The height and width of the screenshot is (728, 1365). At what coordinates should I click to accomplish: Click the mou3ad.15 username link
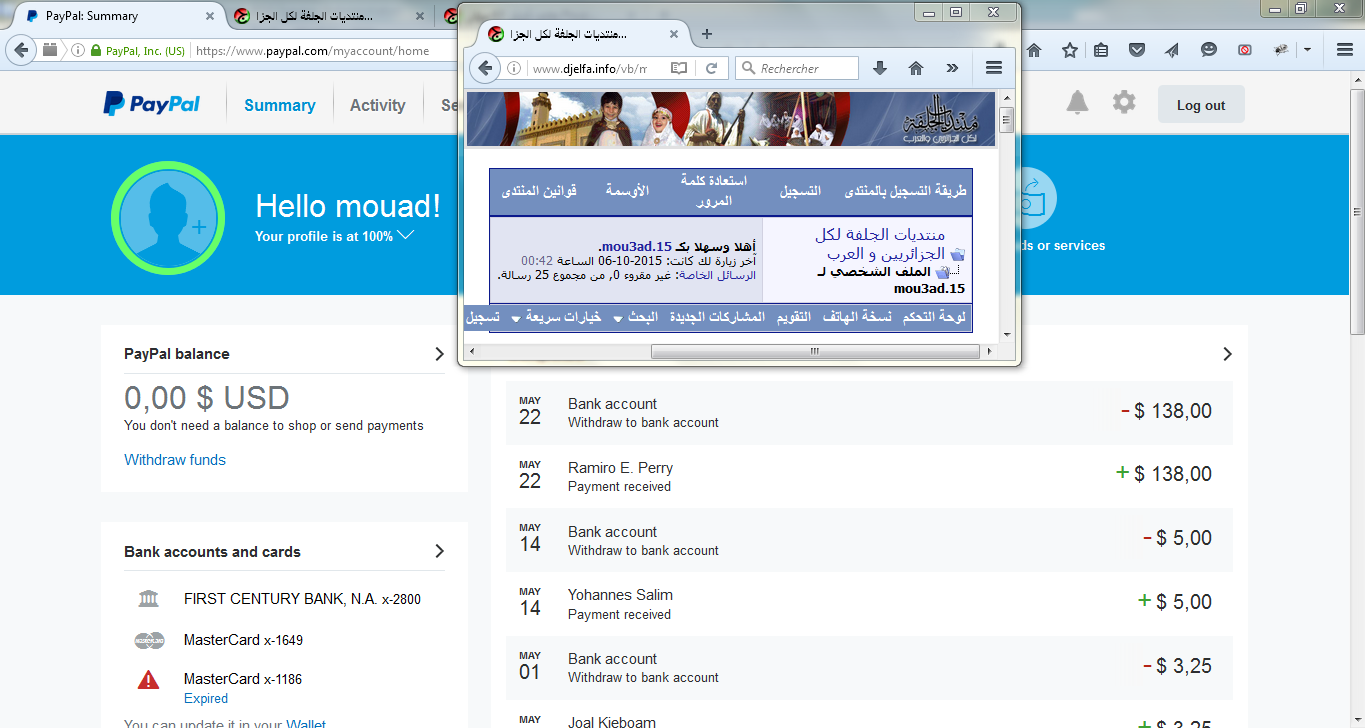point(636,247)
